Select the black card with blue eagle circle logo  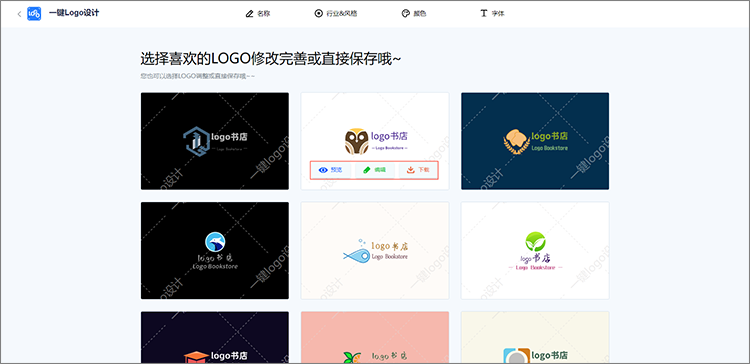pos(215,251)
